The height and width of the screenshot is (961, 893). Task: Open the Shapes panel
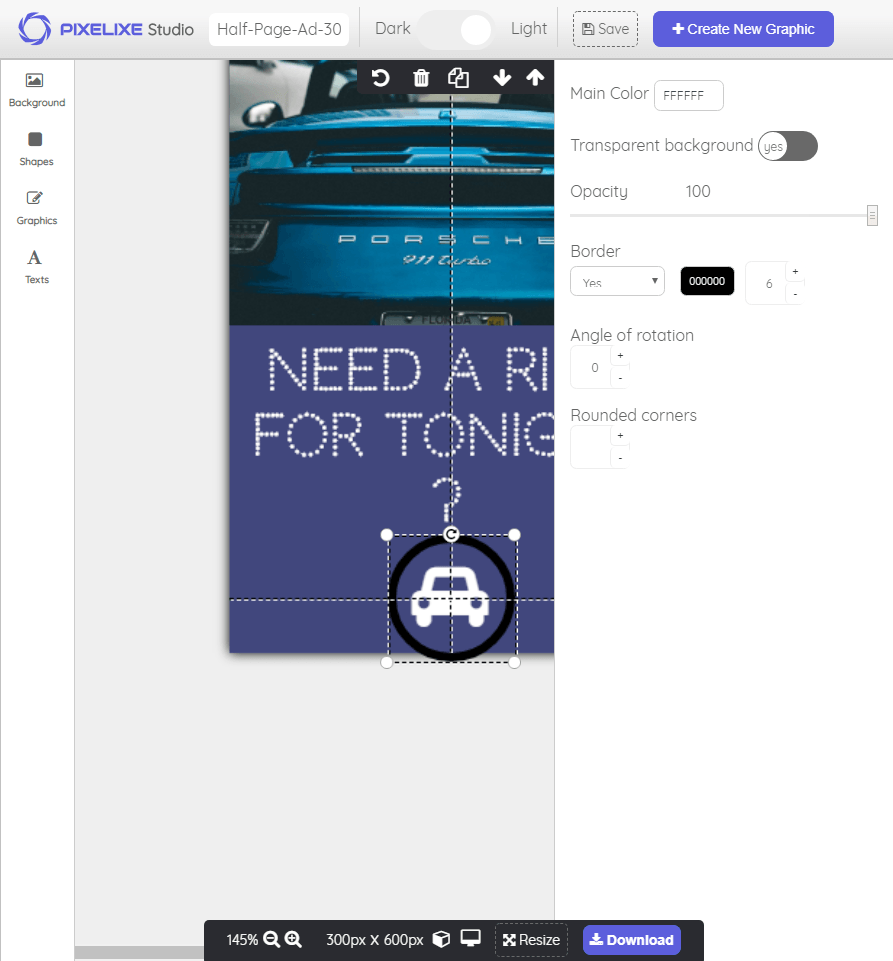[x=36, y=149]
